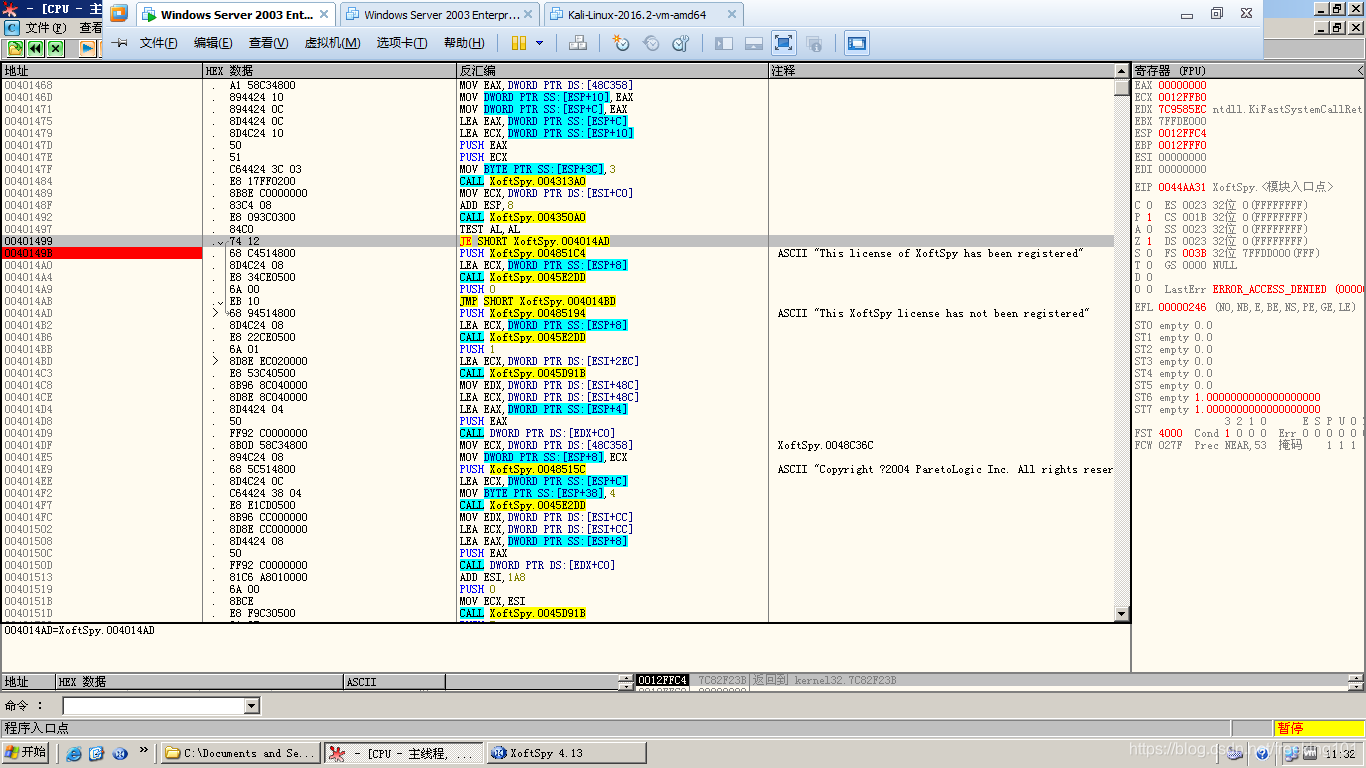Click the disassembly scrollbar down arrow

click(1121, 614)
